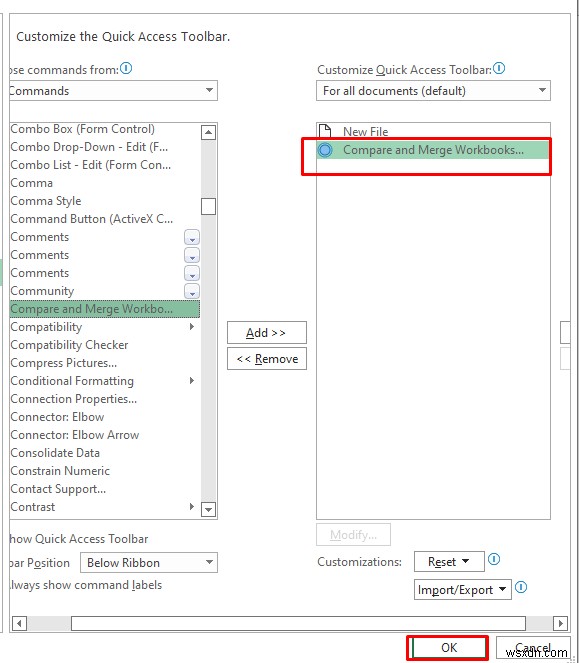
Task: Confirm with the OK button
Action: (x=448, y=647)
